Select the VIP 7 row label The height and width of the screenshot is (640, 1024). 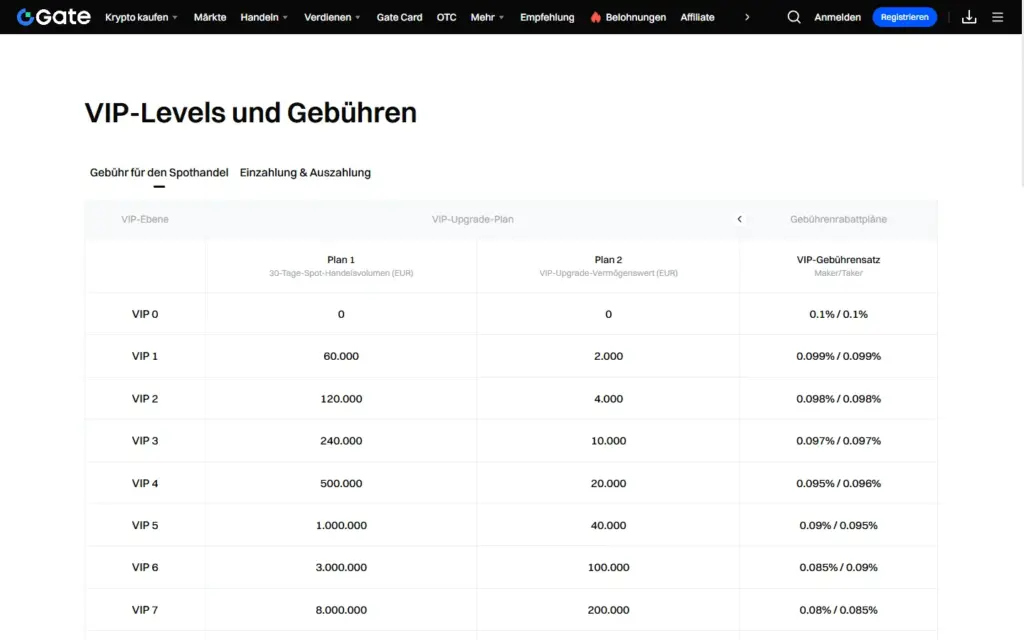click(x=144, y=610)
